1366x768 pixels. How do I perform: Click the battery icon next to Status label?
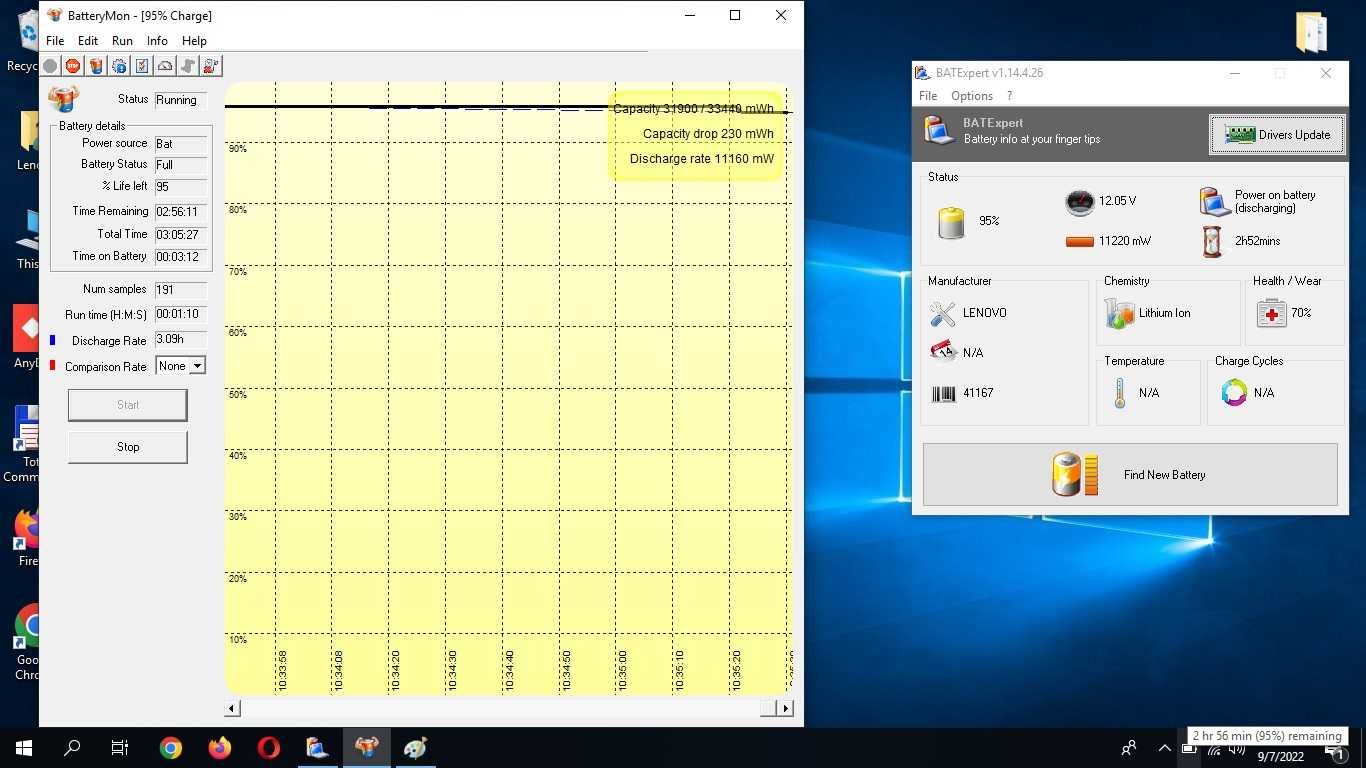63,98
